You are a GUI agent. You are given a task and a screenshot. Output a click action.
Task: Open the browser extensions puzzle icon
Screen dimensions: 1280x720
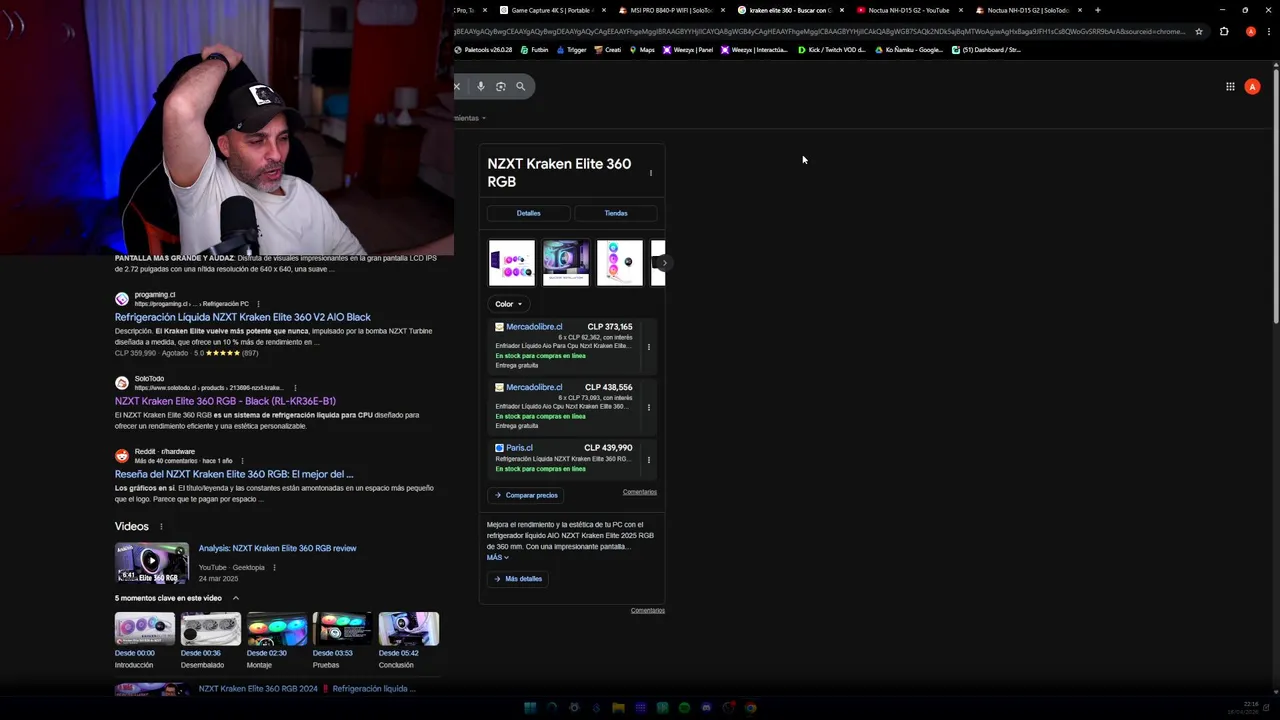click(1224, 31)
